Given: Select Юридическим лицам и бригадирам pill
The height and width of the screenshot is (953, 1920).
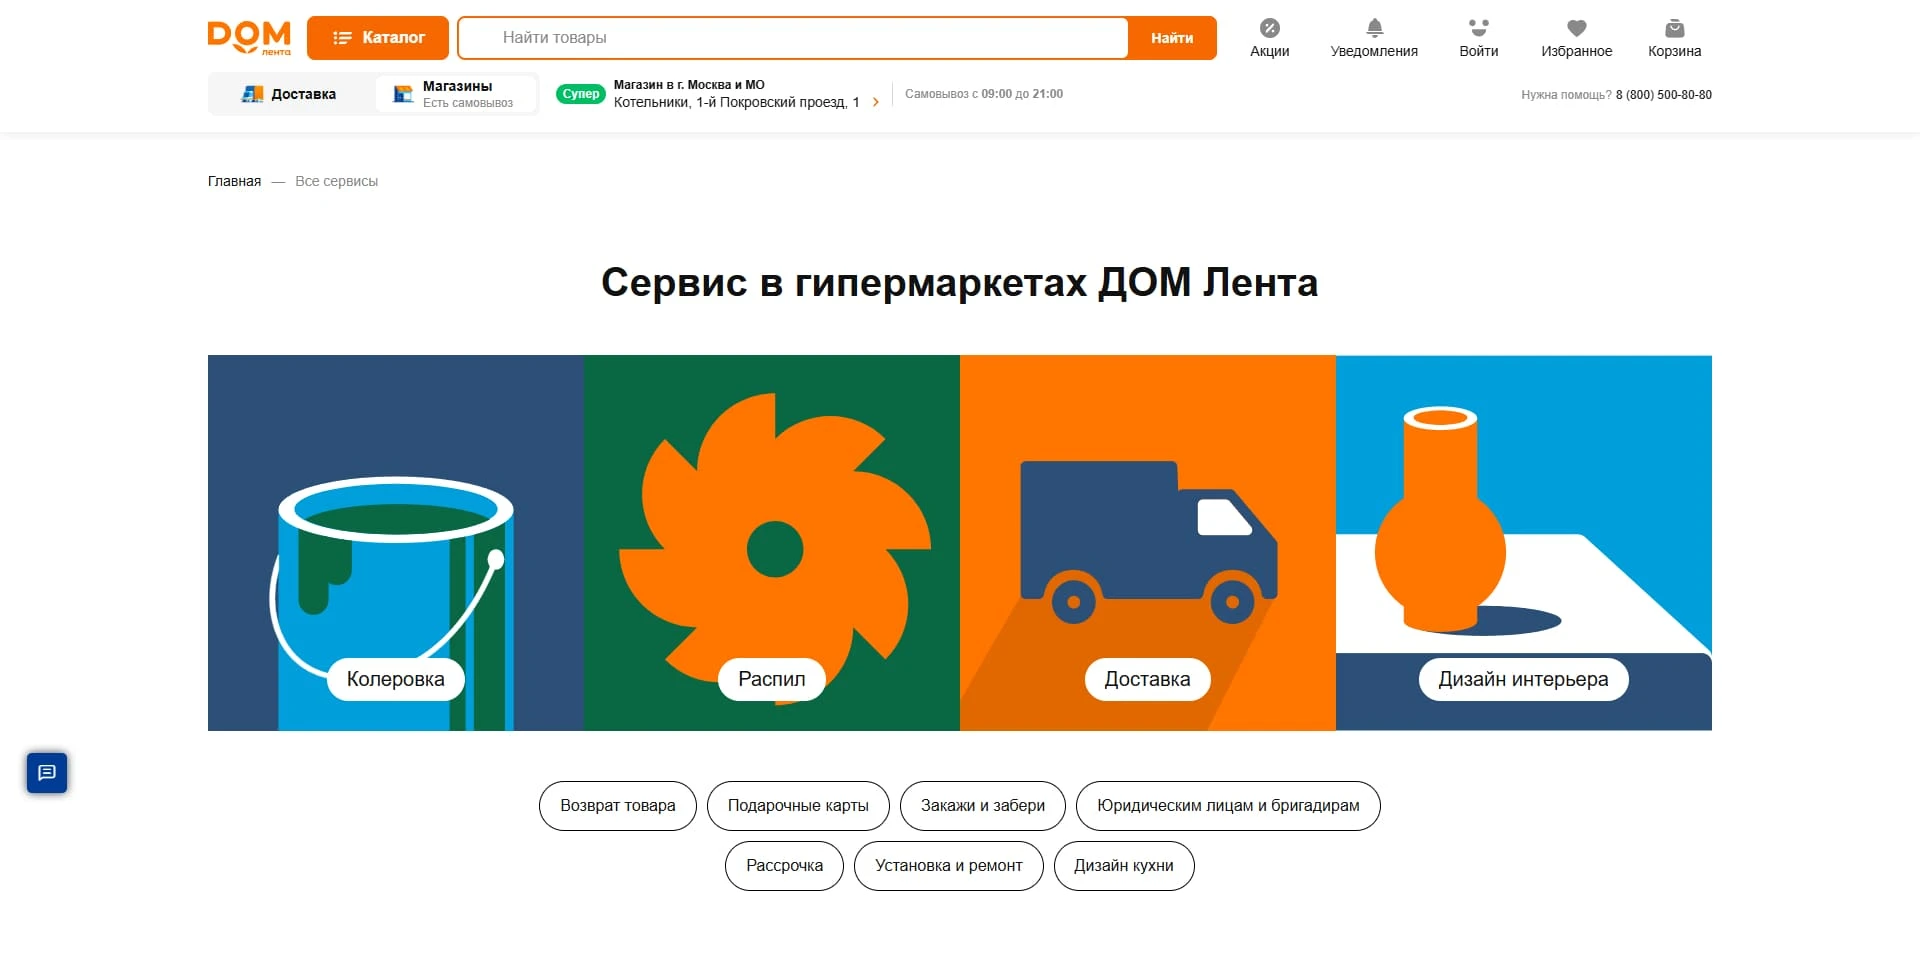Looking at the screenshot, I should (1228, 806).
